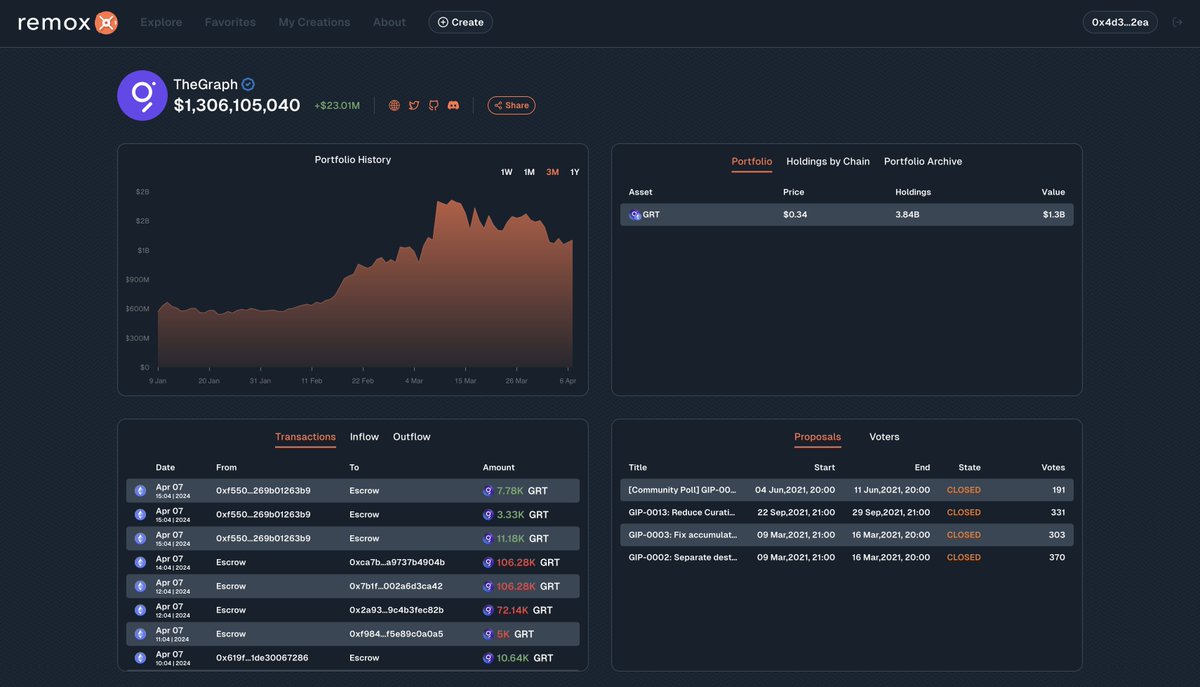The width and height of the screenshot is (1200, 687).
Task: Click the 0xca7b...a9737b4904b recipient address
Action: click(397, 563)
